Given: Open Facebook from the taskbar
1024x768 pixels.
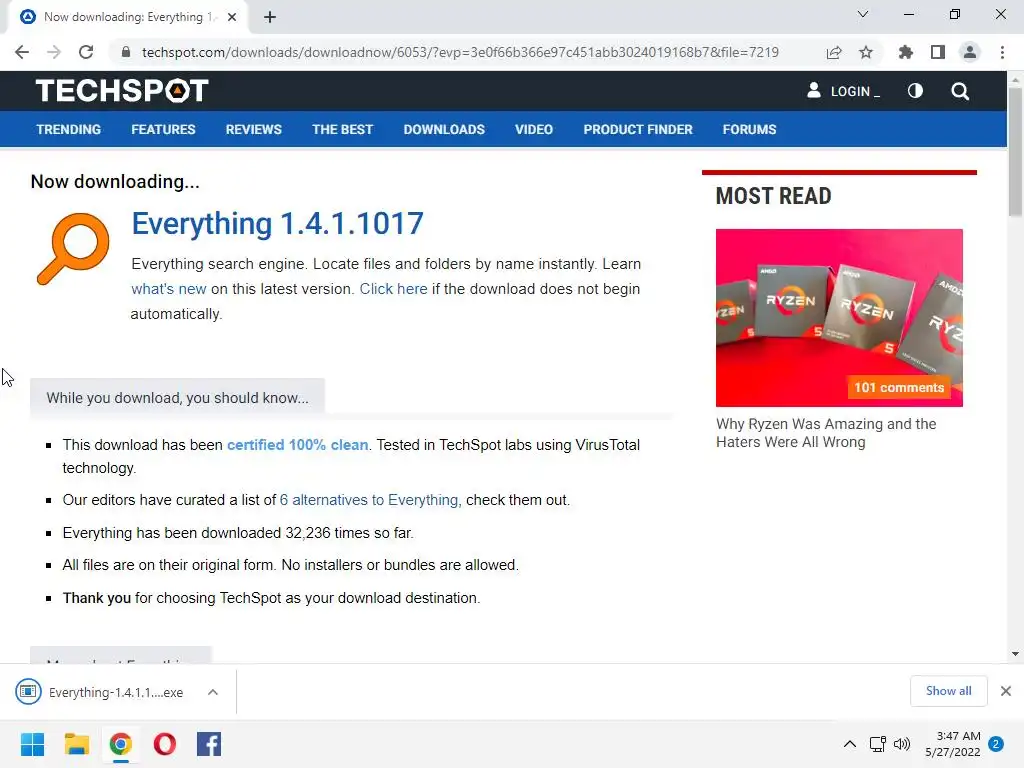Looking at the screenshot, I should click(209, 744).
